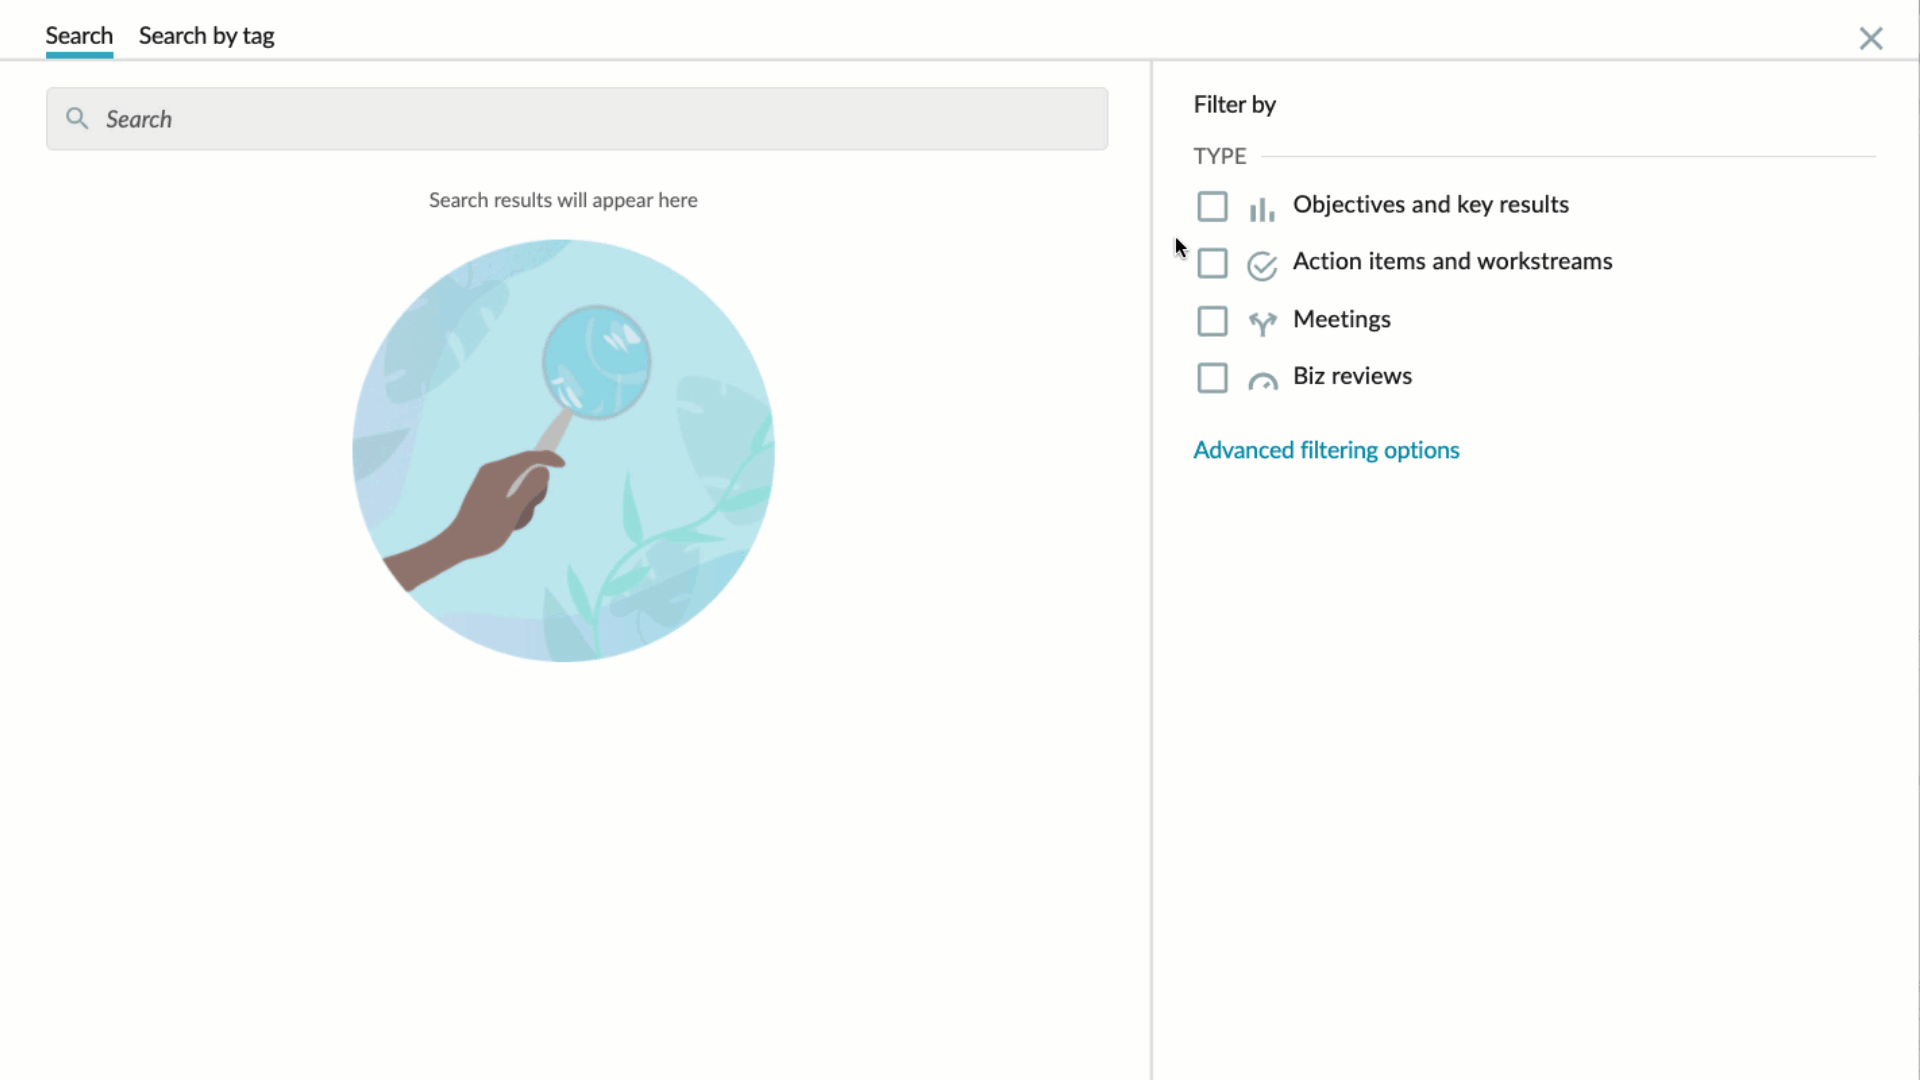Click the Biz reviews label text
Screen dimensions: 1920x1080
coord(1352,376)
